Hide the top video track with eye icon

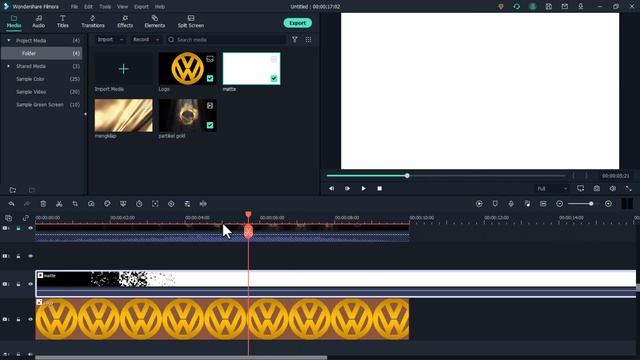click(x=31, y=228)
